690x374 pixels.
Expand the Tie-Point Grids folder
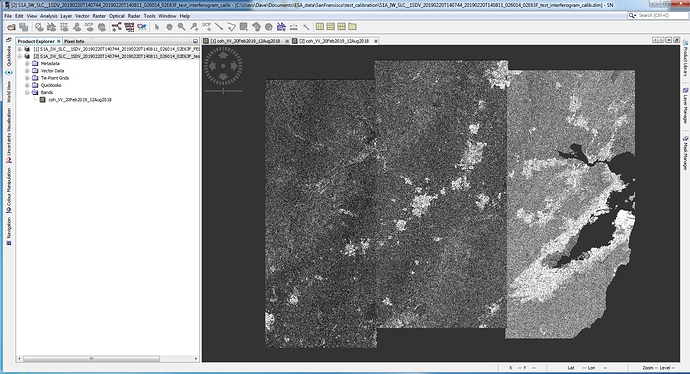pos(27,78)
